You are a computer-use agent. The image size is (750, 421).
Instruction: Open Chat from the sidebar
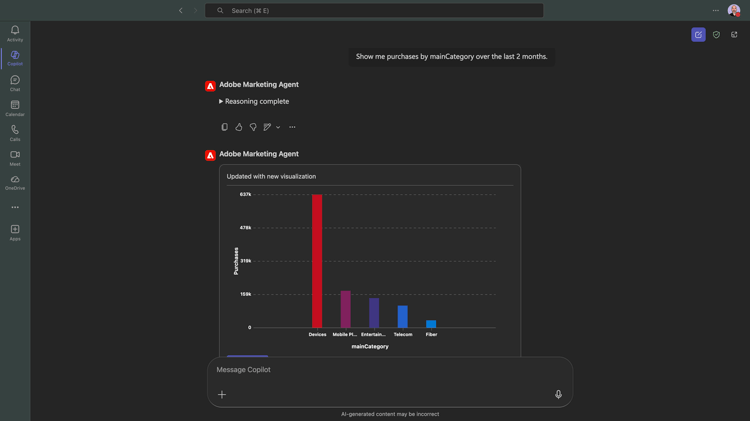(x=15, y=83)
